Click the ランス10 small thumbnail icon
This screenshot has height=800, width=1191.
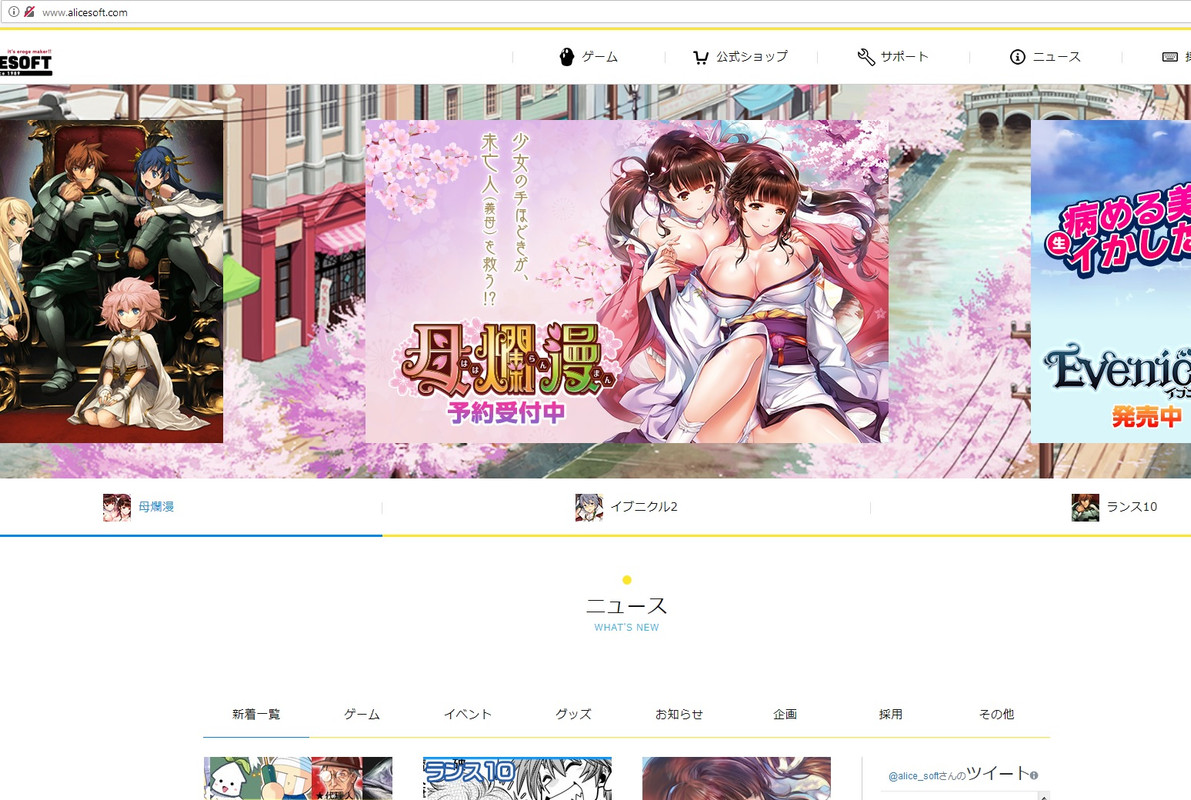[1085, 508]
